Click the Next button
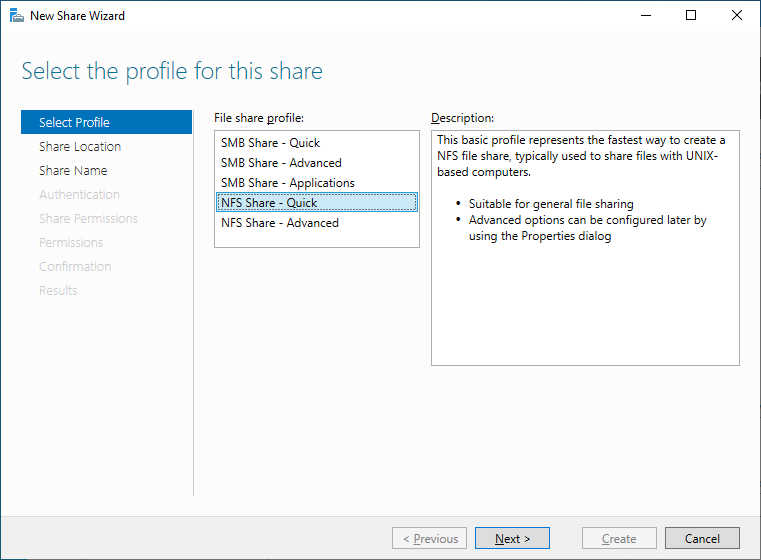 click(512, 538)
